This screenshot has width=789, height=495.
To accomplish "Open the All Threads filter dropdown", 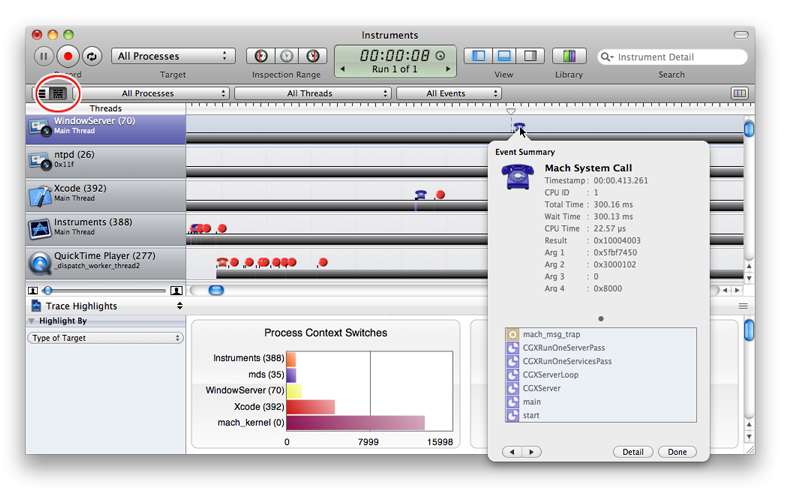I will [310, 93].
